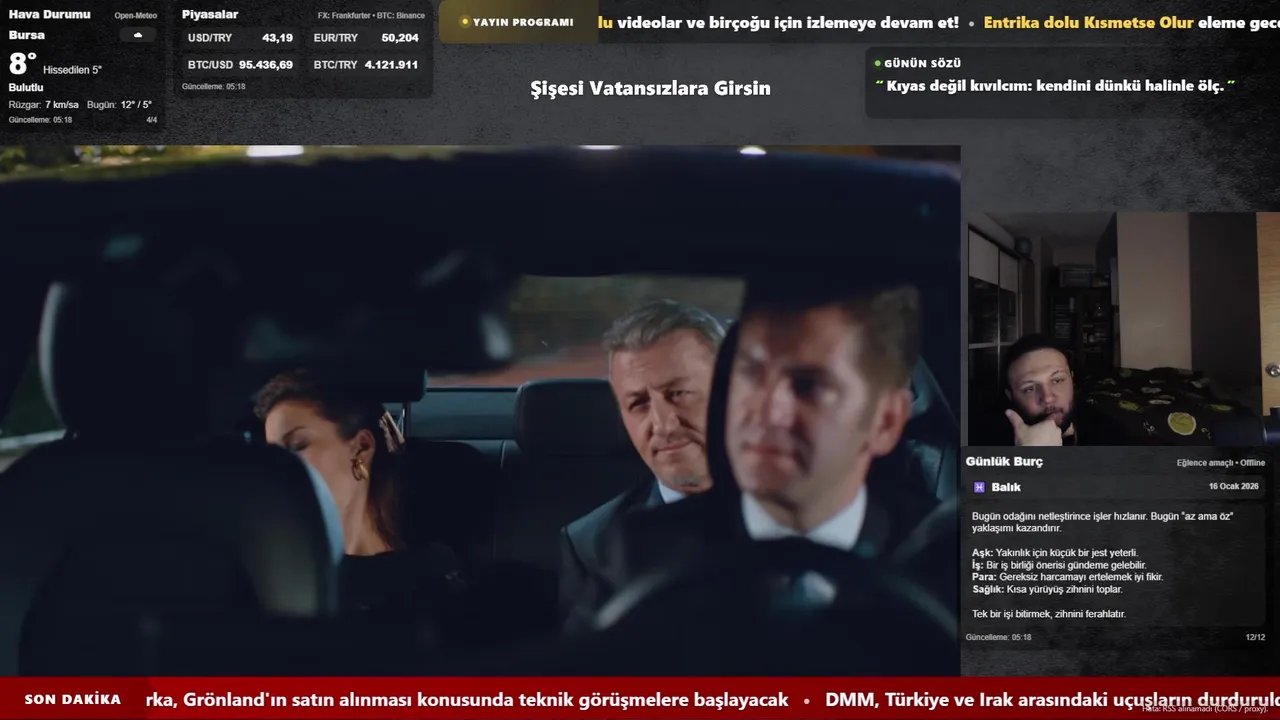Select the EUR/TRY rate cell
Viewport: 1280px width, 720px height.
point(366,38)
